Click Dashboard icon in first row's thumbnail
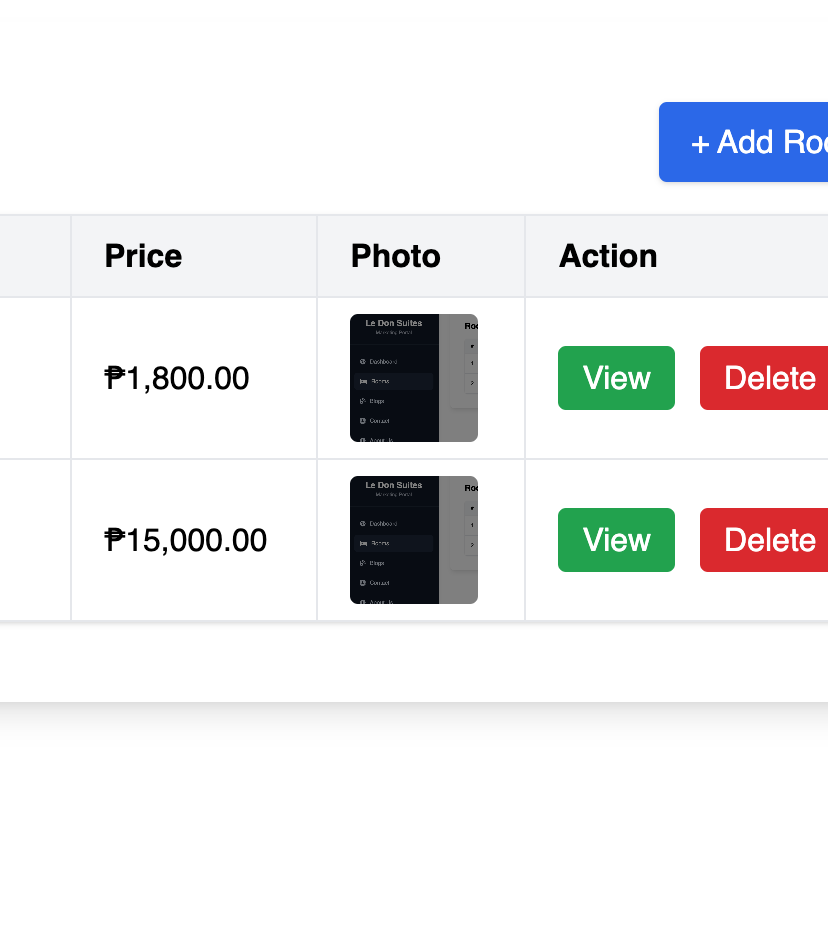Image resolution: width=828 pixels, height=950 pixels. point(362,361)
